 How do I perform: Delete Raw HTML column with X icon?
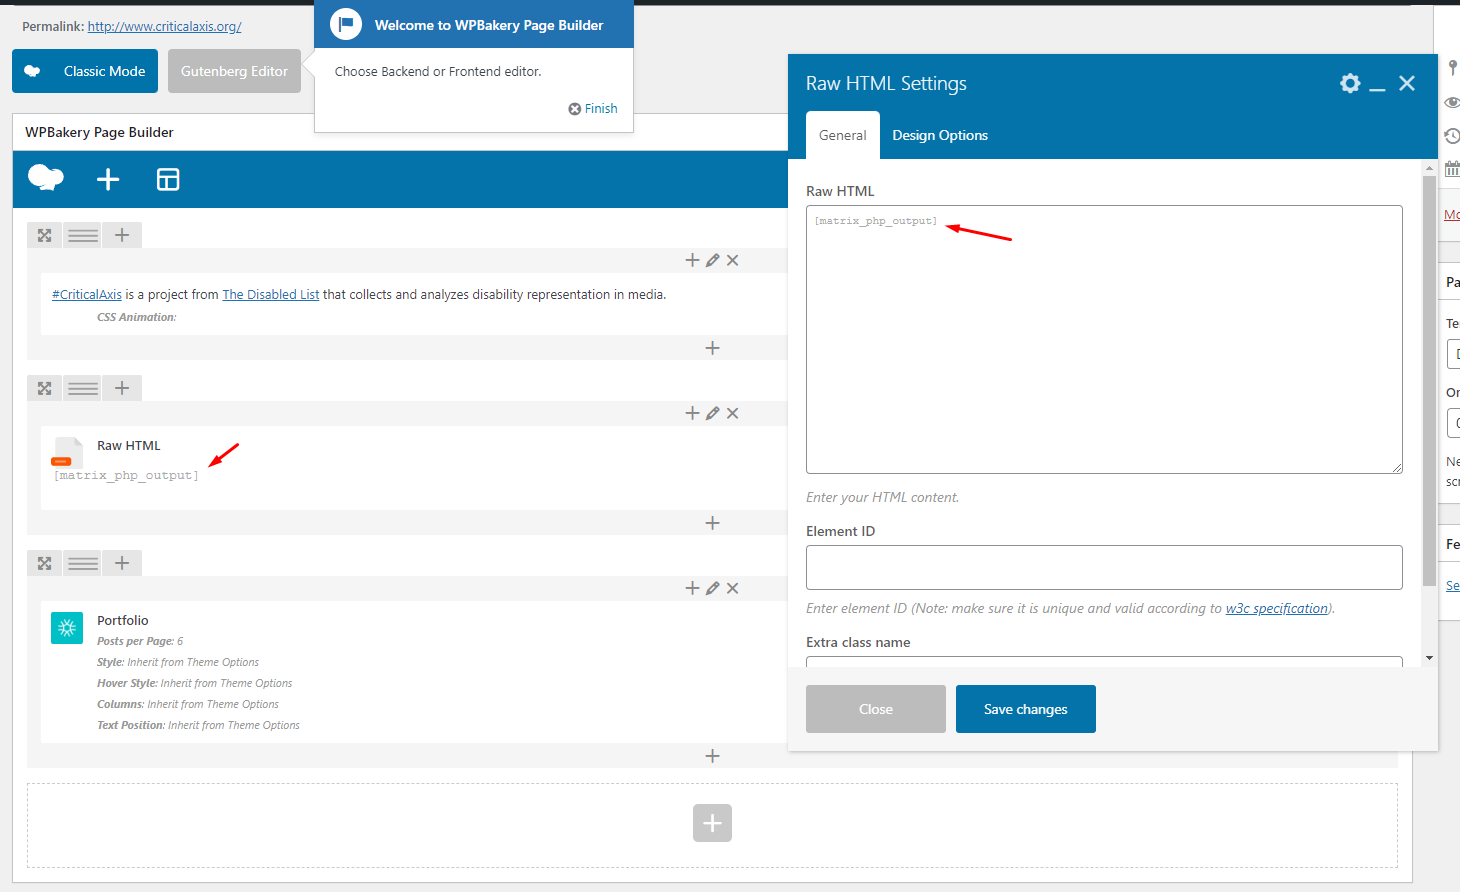tap(733, 413)
